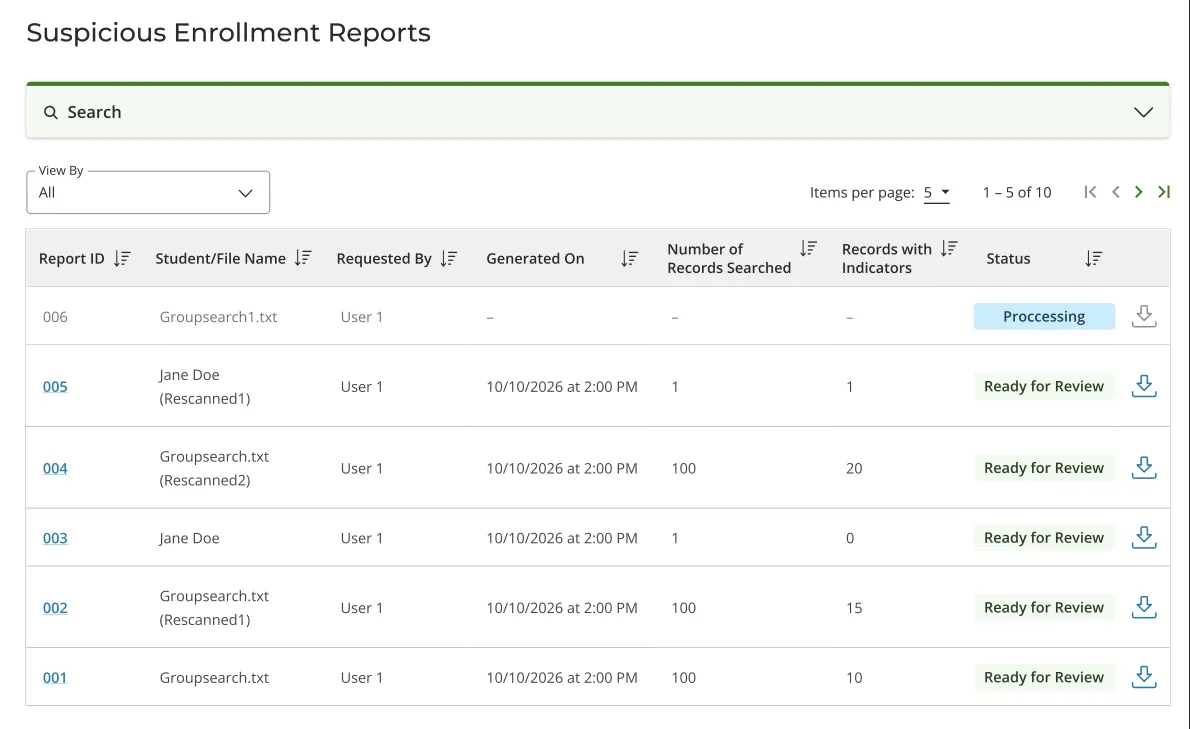This screenshot has height=729, width=1190.
Task: Sort by Generated On column
Action: 629,259
